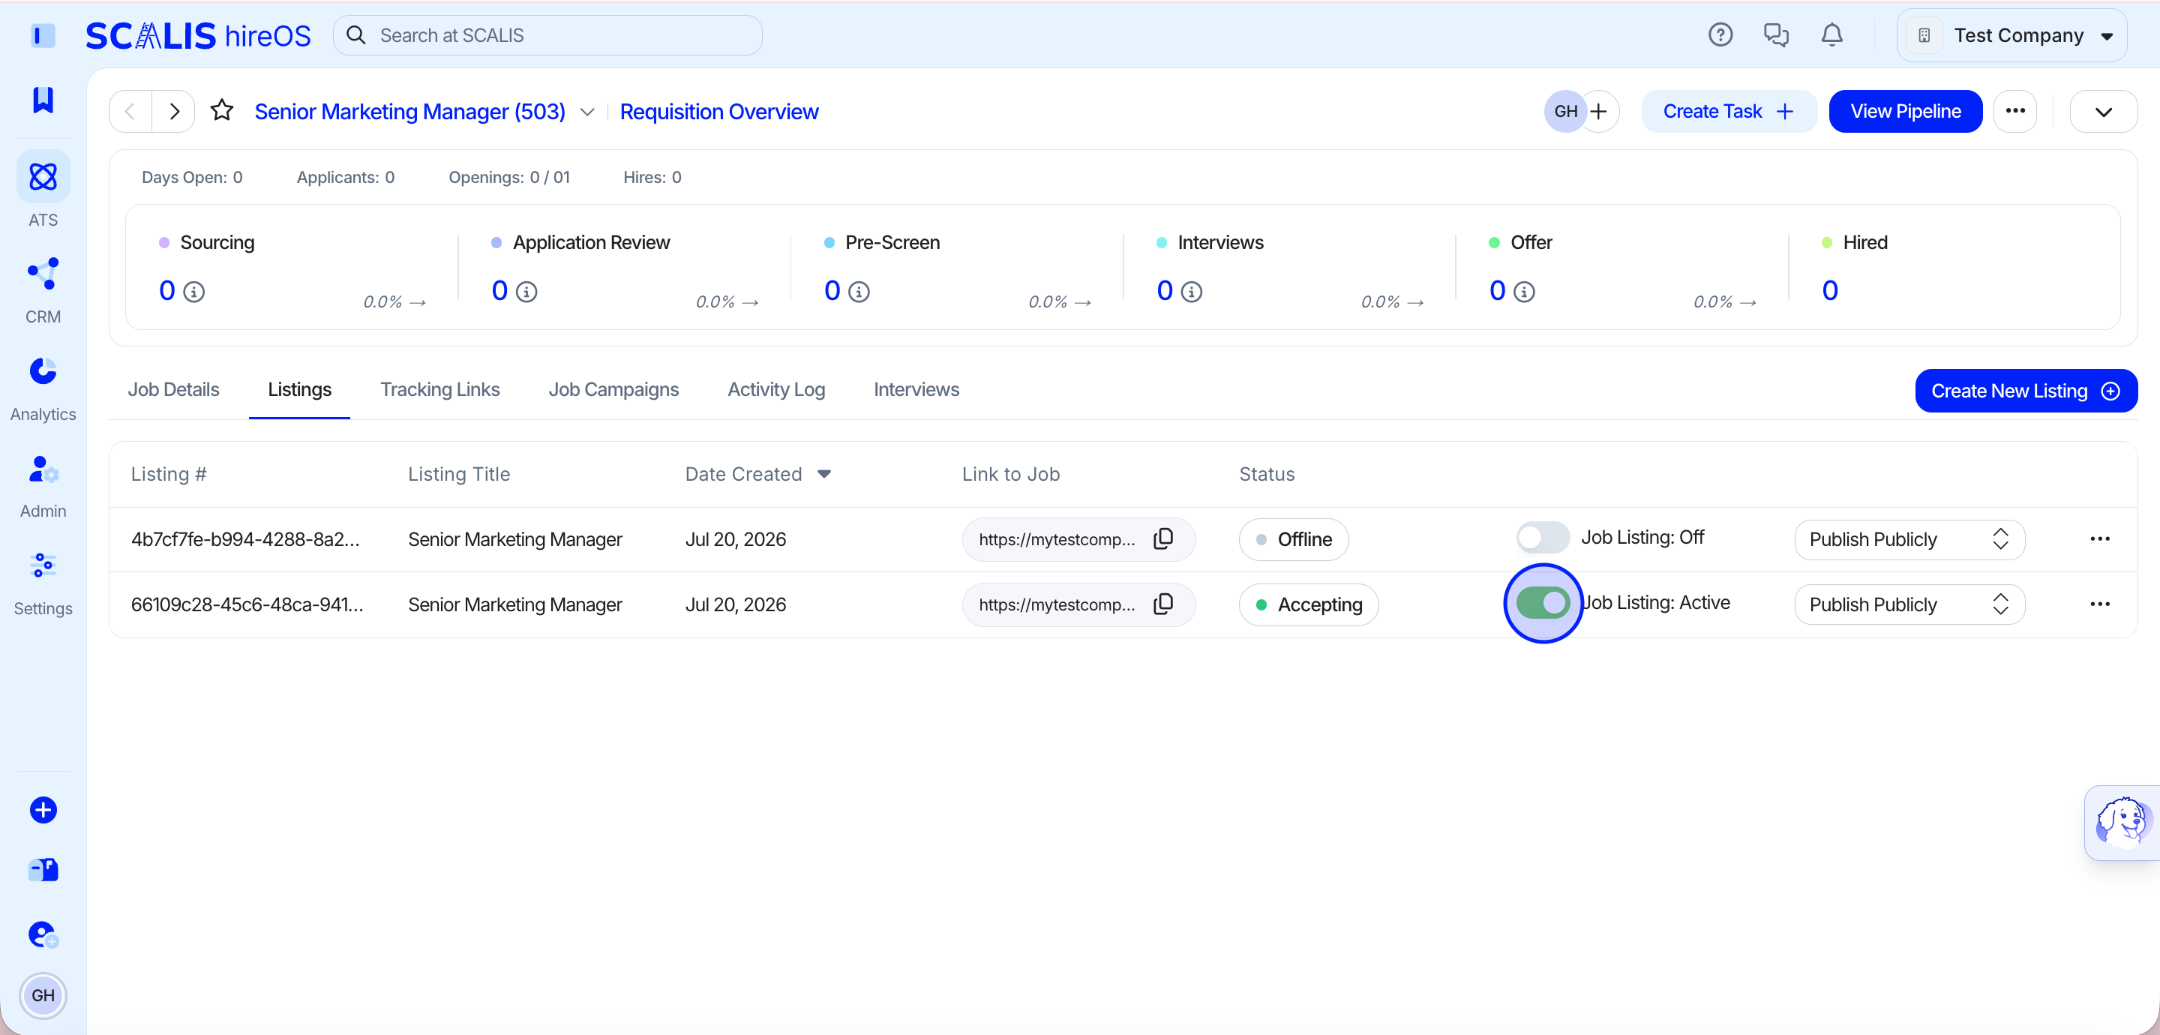Open the Job Campaigns tab
This screenshot has height=1035, width=2160.
point(613,389)
